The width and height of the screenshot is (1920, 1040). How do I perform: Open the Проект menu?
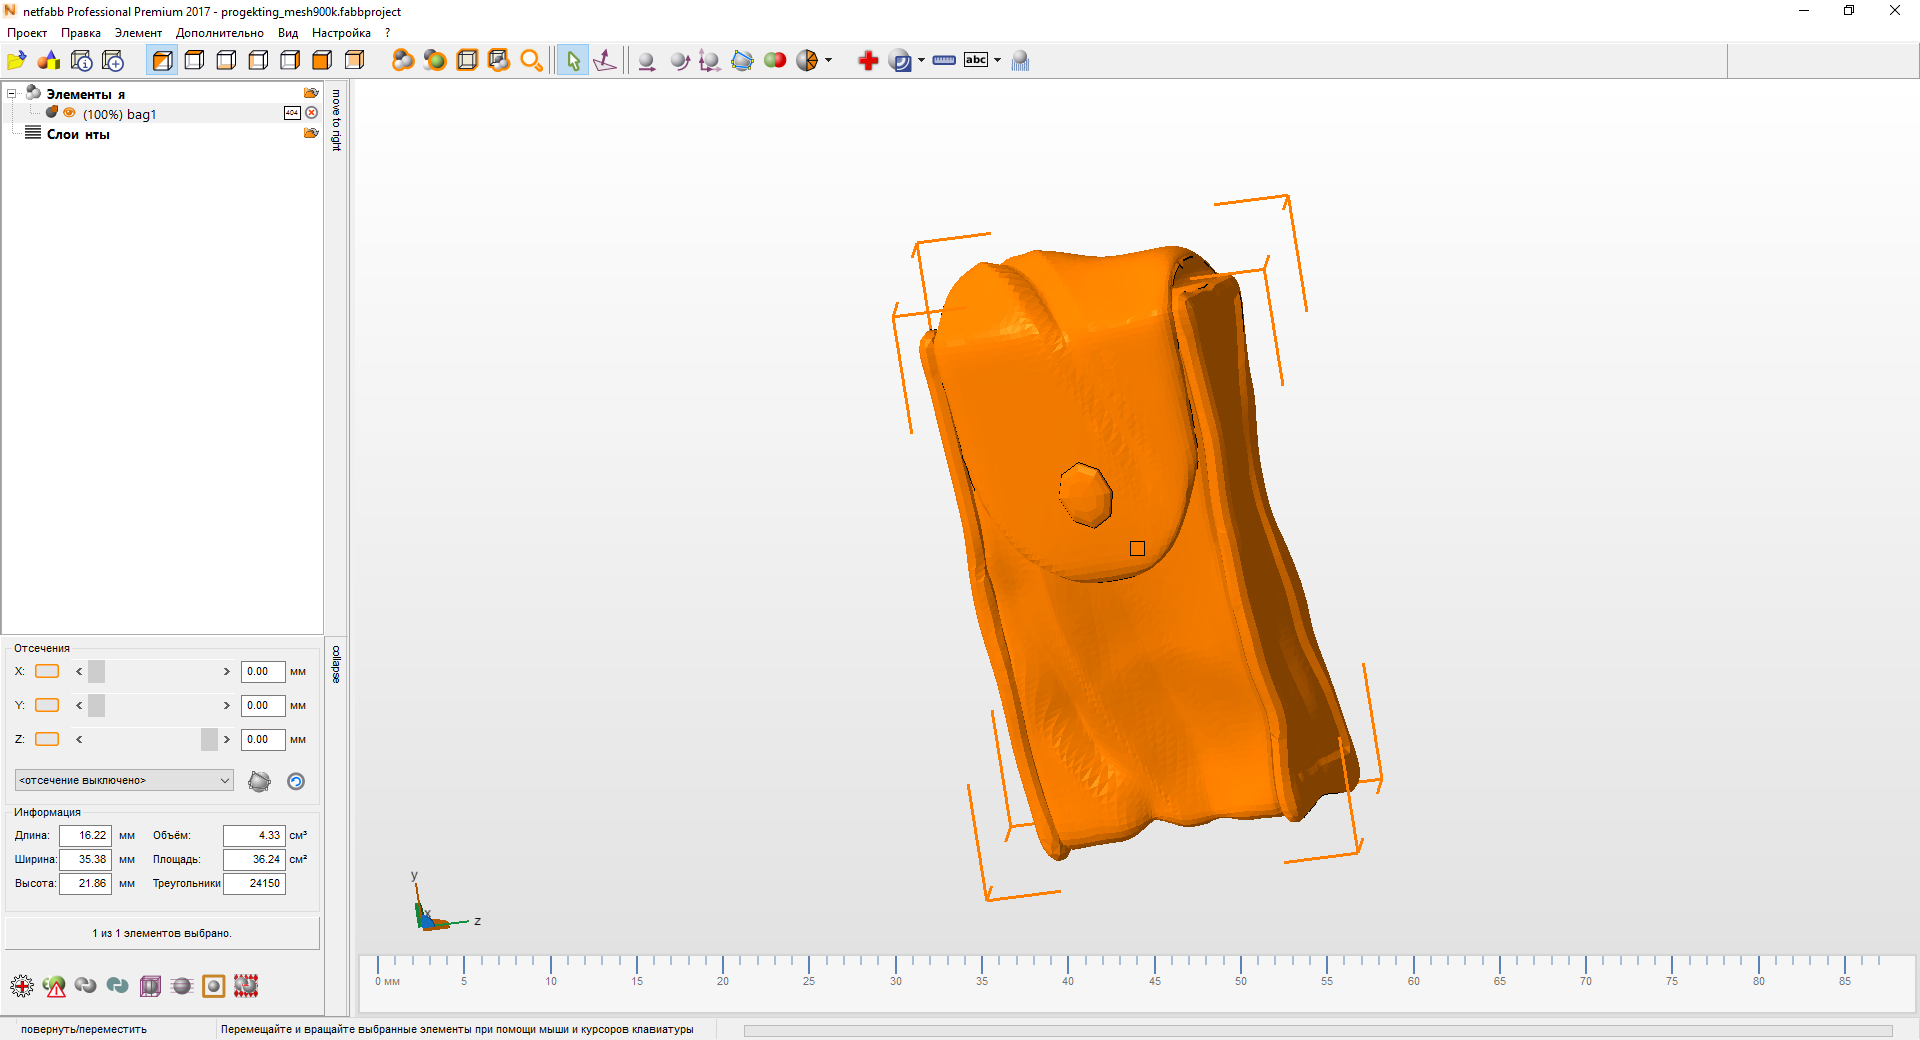(27, 33)
